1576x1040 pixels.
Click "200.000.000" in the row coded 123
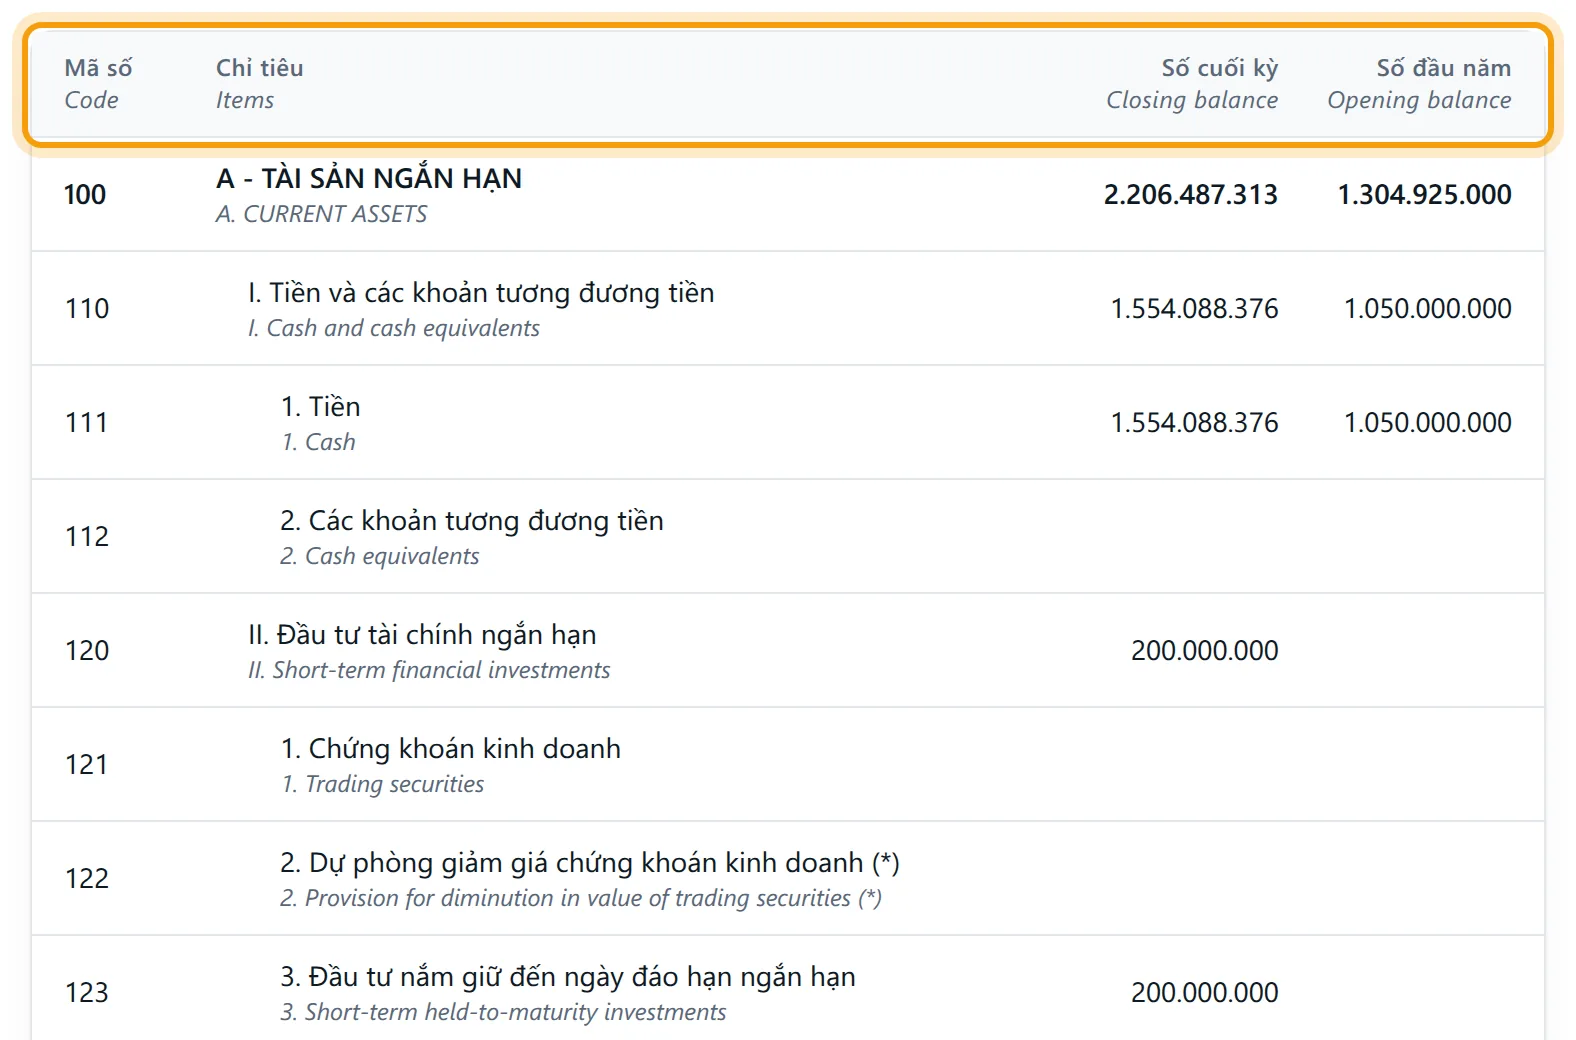(1205, 992)
